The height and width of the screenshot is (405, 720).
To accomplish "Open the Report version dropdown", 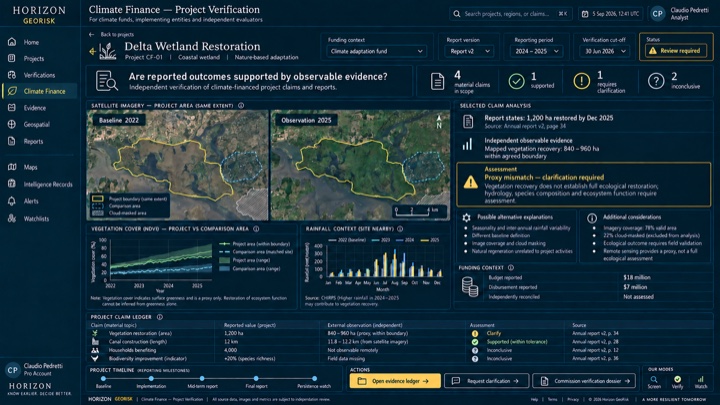I will tap(469, 51).
